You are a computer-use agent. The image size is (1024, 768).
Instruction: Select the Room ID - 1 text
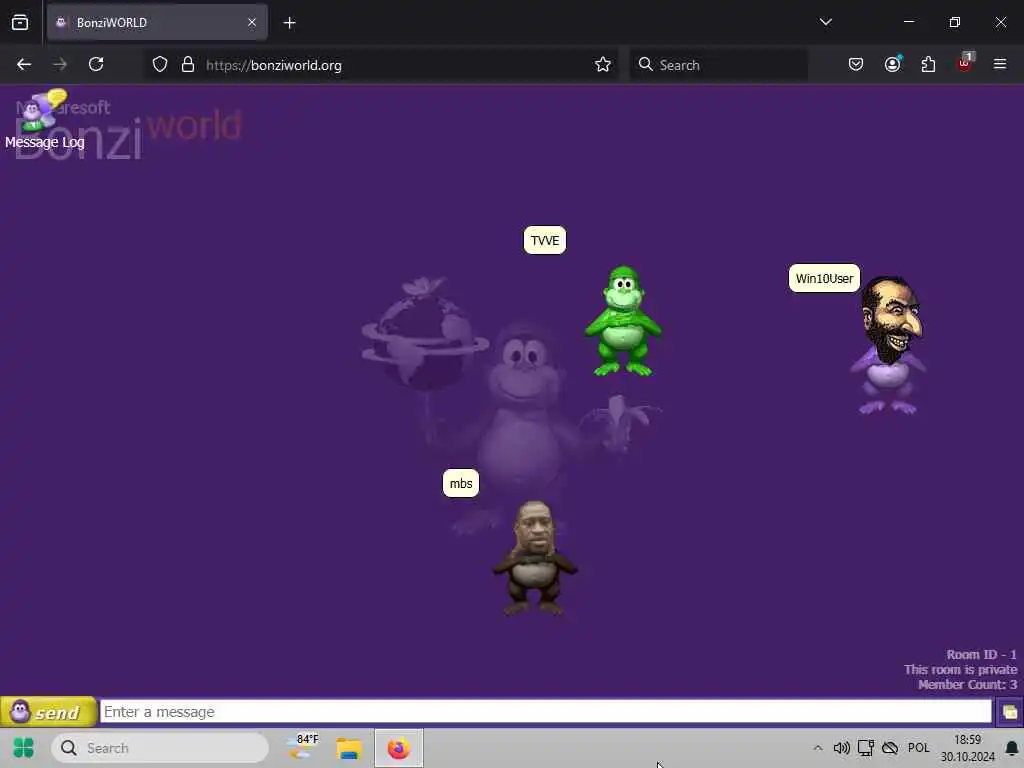[981, 654]
